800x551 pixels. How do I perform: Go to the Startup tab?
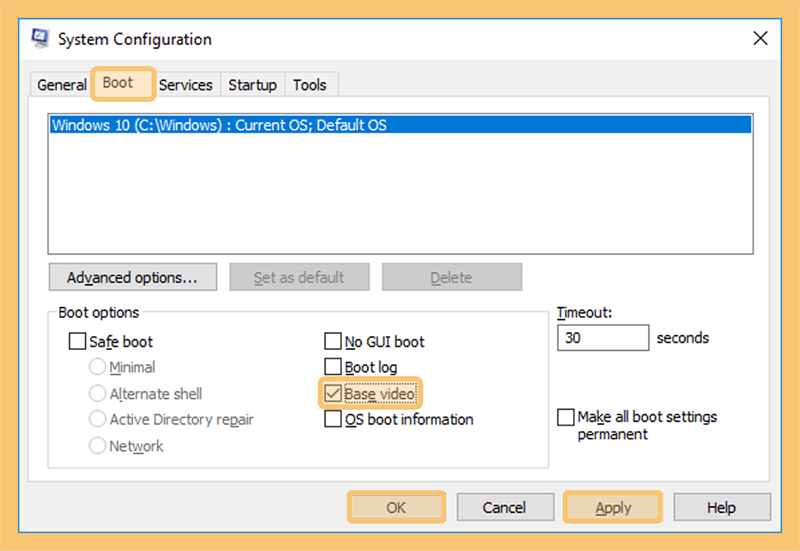pos(253,85)
